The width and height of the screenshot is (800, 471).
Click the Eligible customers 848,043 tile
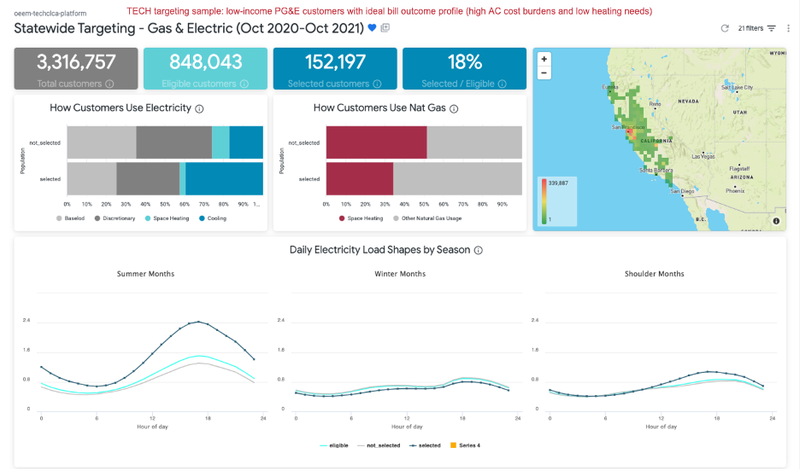click(x=204, y=68)
